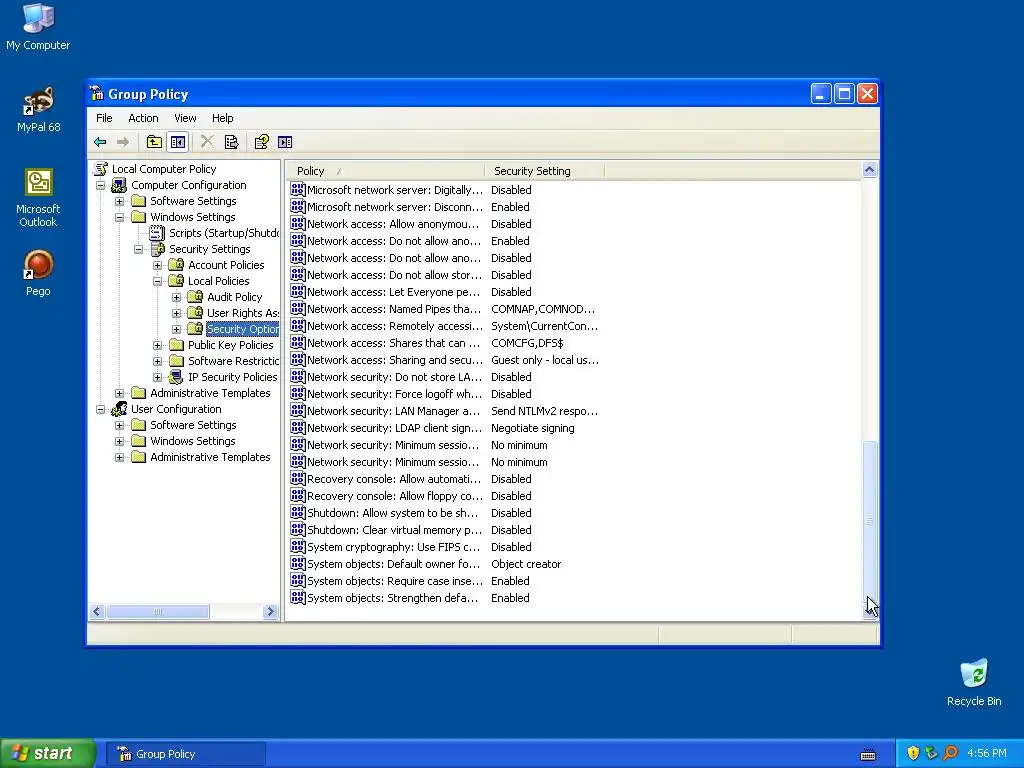This screenshot has width=1024, height=768.
Task: Click the orange magnifier tray icon
Action: point(950,753)
